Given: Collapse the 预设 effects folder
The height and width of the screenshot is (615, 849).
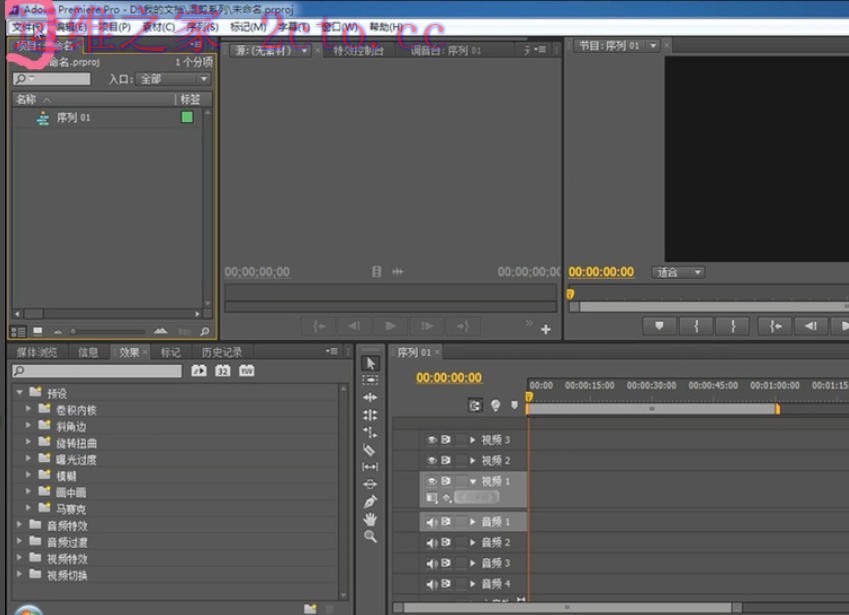Looking at the screenshot, I should coord(19,392).
